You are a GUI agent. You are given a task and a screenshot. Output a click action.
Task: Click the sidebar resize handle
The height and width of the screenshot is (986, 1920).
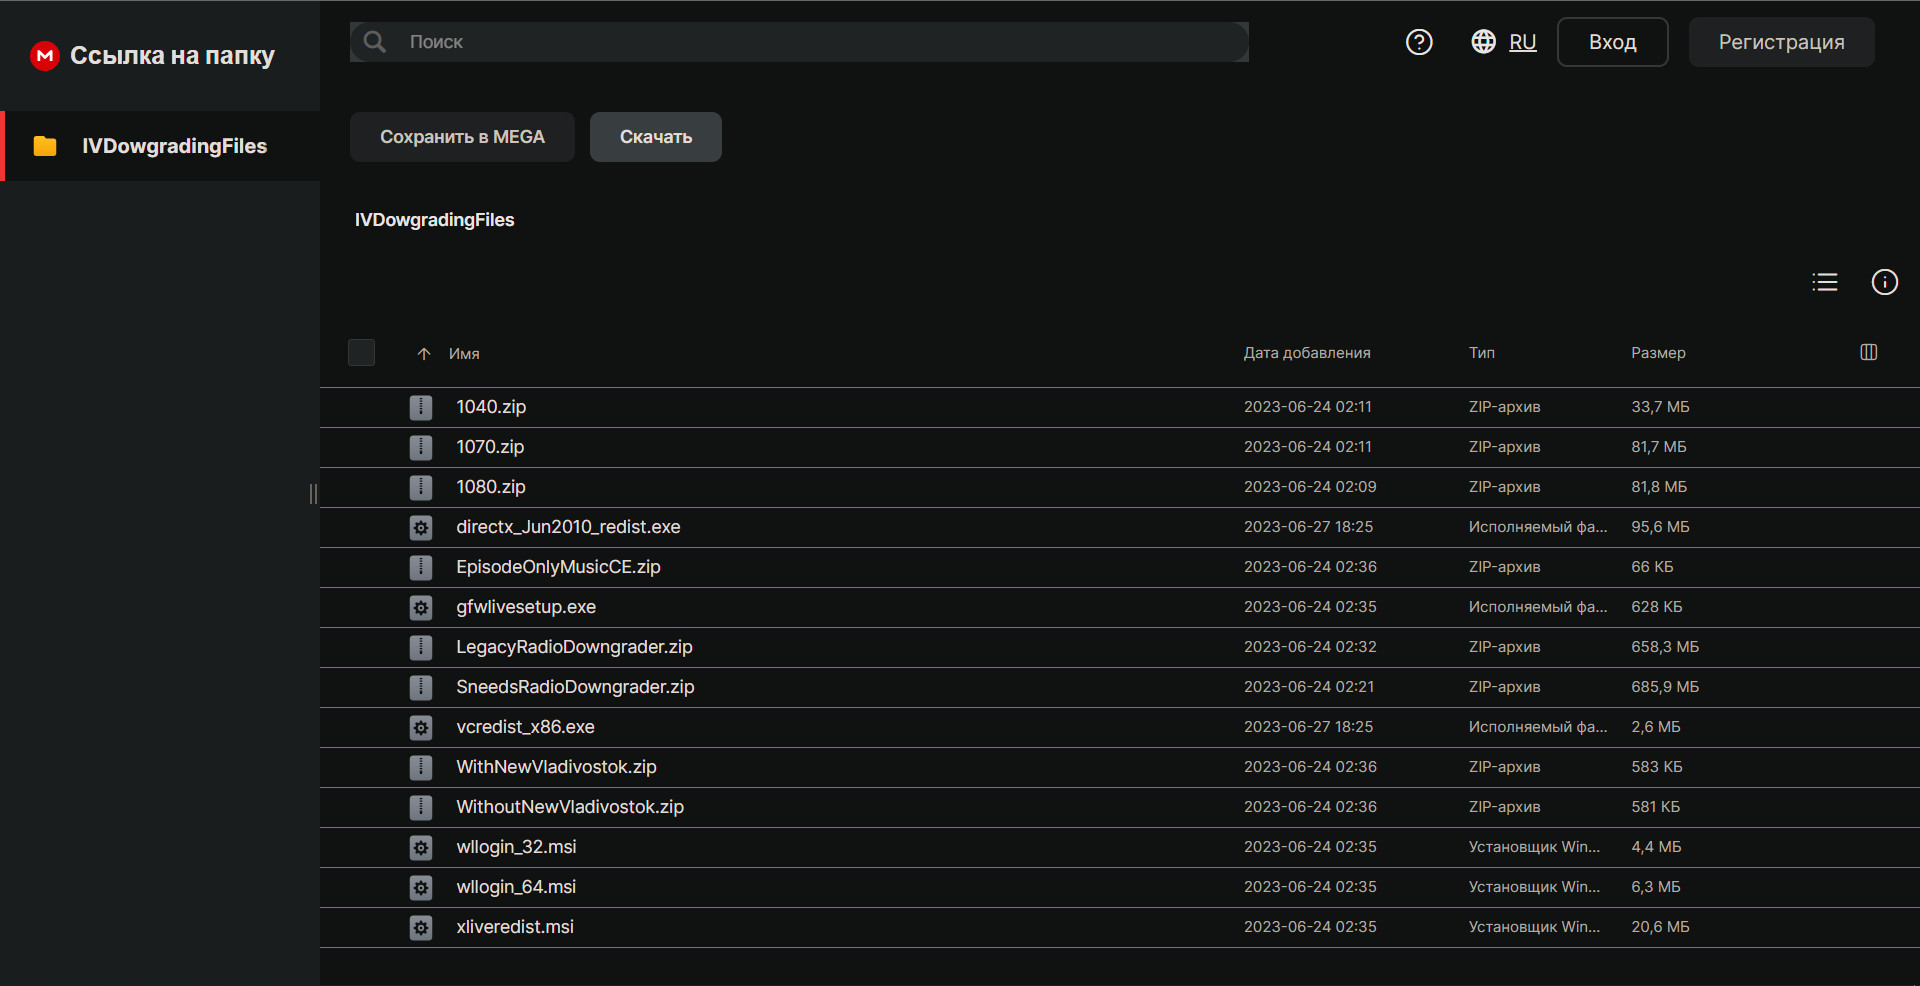(x=314, y=494)
